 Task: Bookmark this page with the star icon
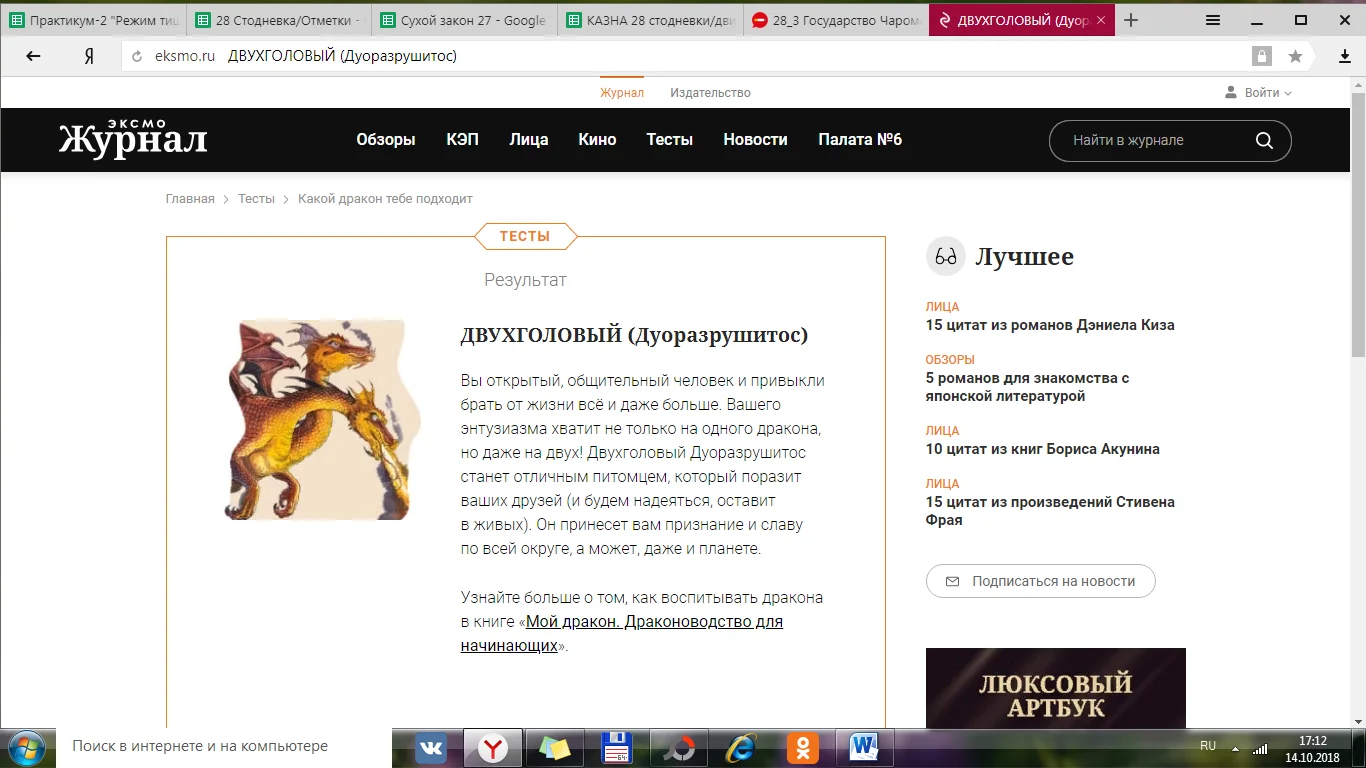pyautogui.click(x=1295, y=56)
